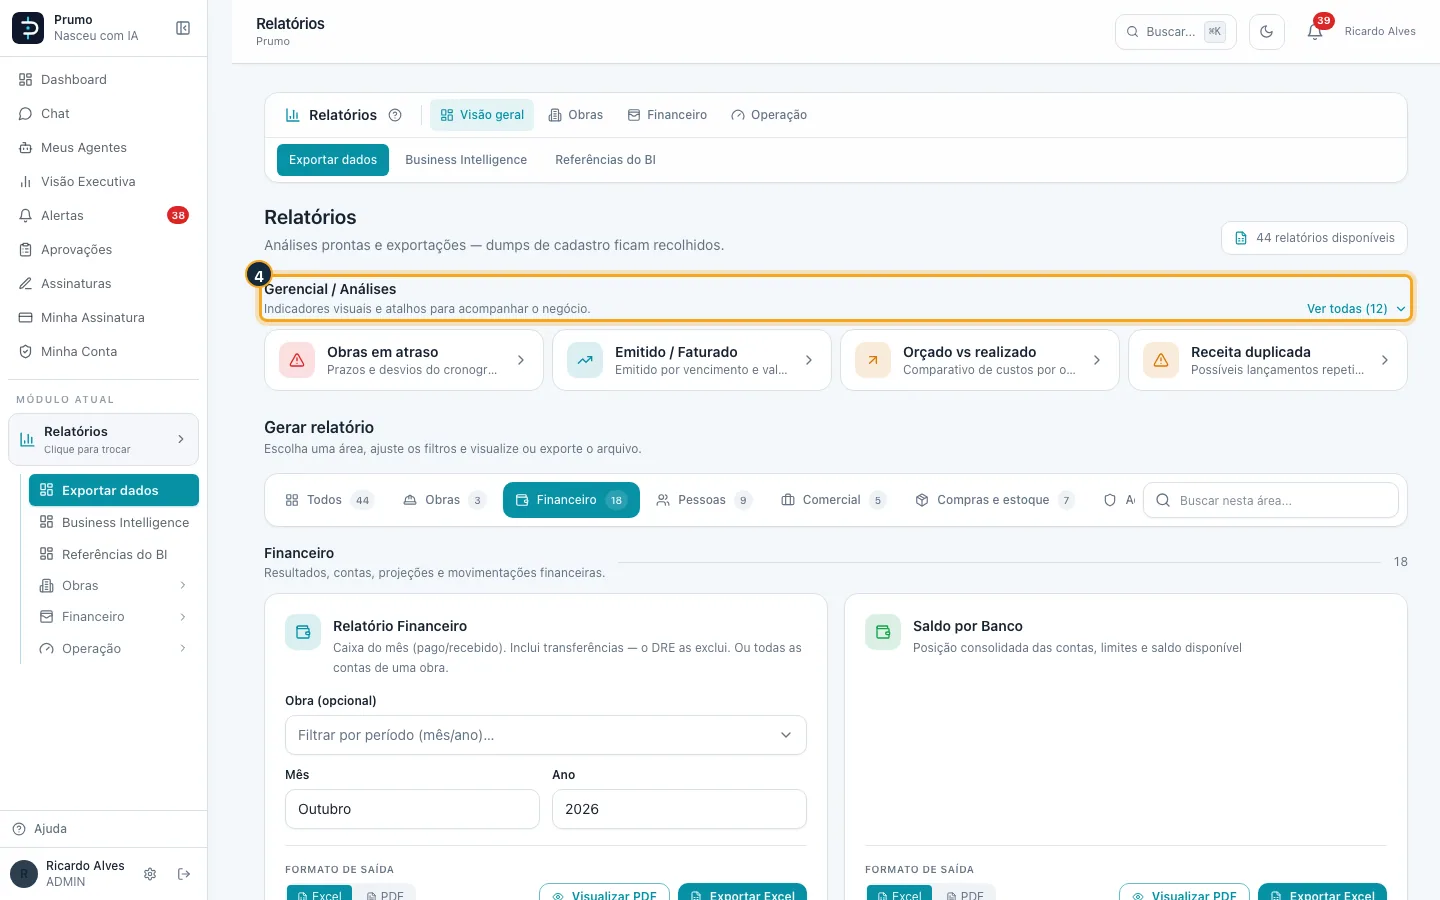Collapse the sidebar panel icon

click(x=183, y=28)
